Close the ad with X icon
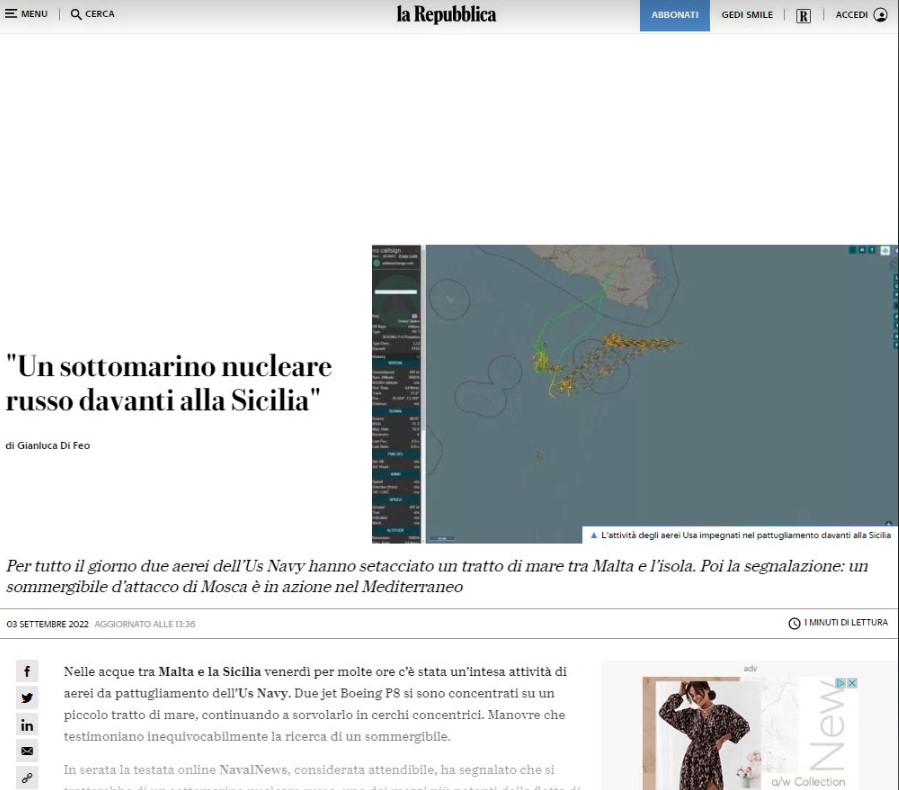 click(852, 683)
